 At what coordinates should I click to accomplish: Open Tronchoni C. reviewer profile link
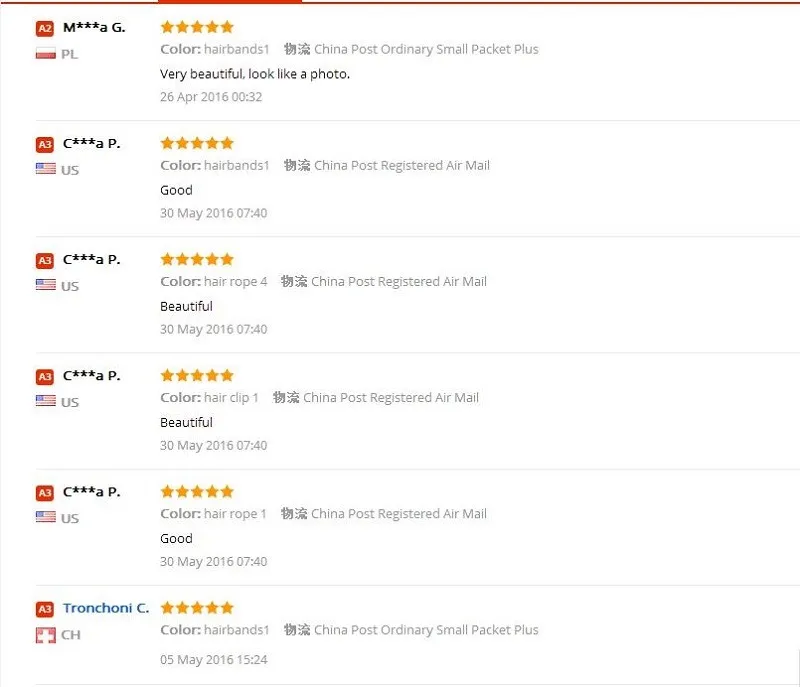click(x=106, y=608)
